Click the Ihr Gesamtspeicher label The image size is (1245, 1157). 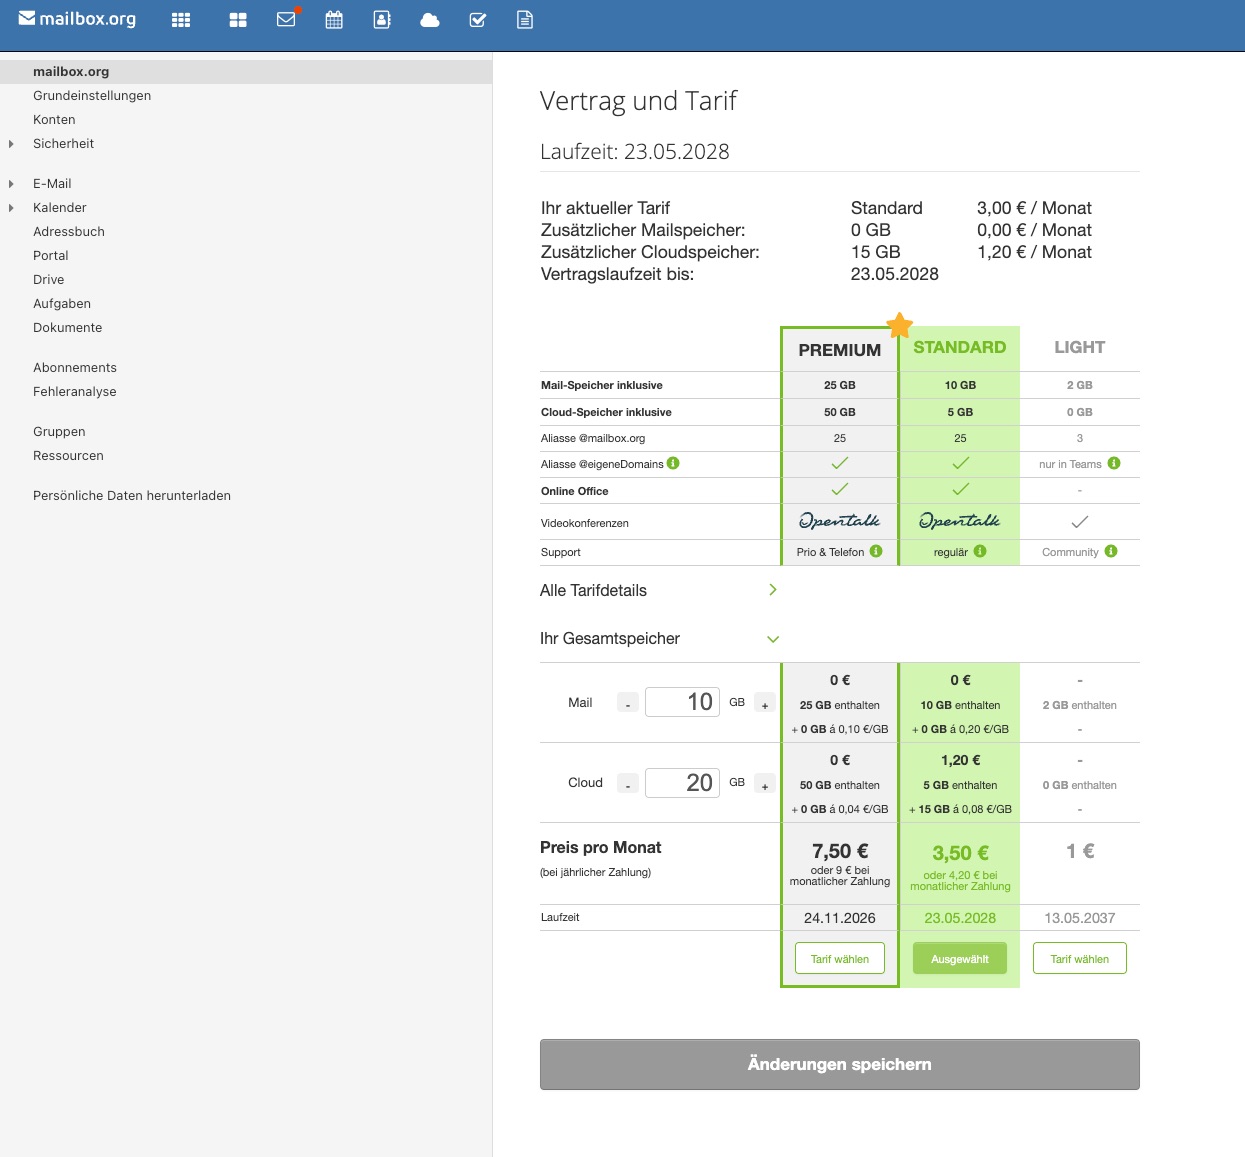(x=610, y=638)
